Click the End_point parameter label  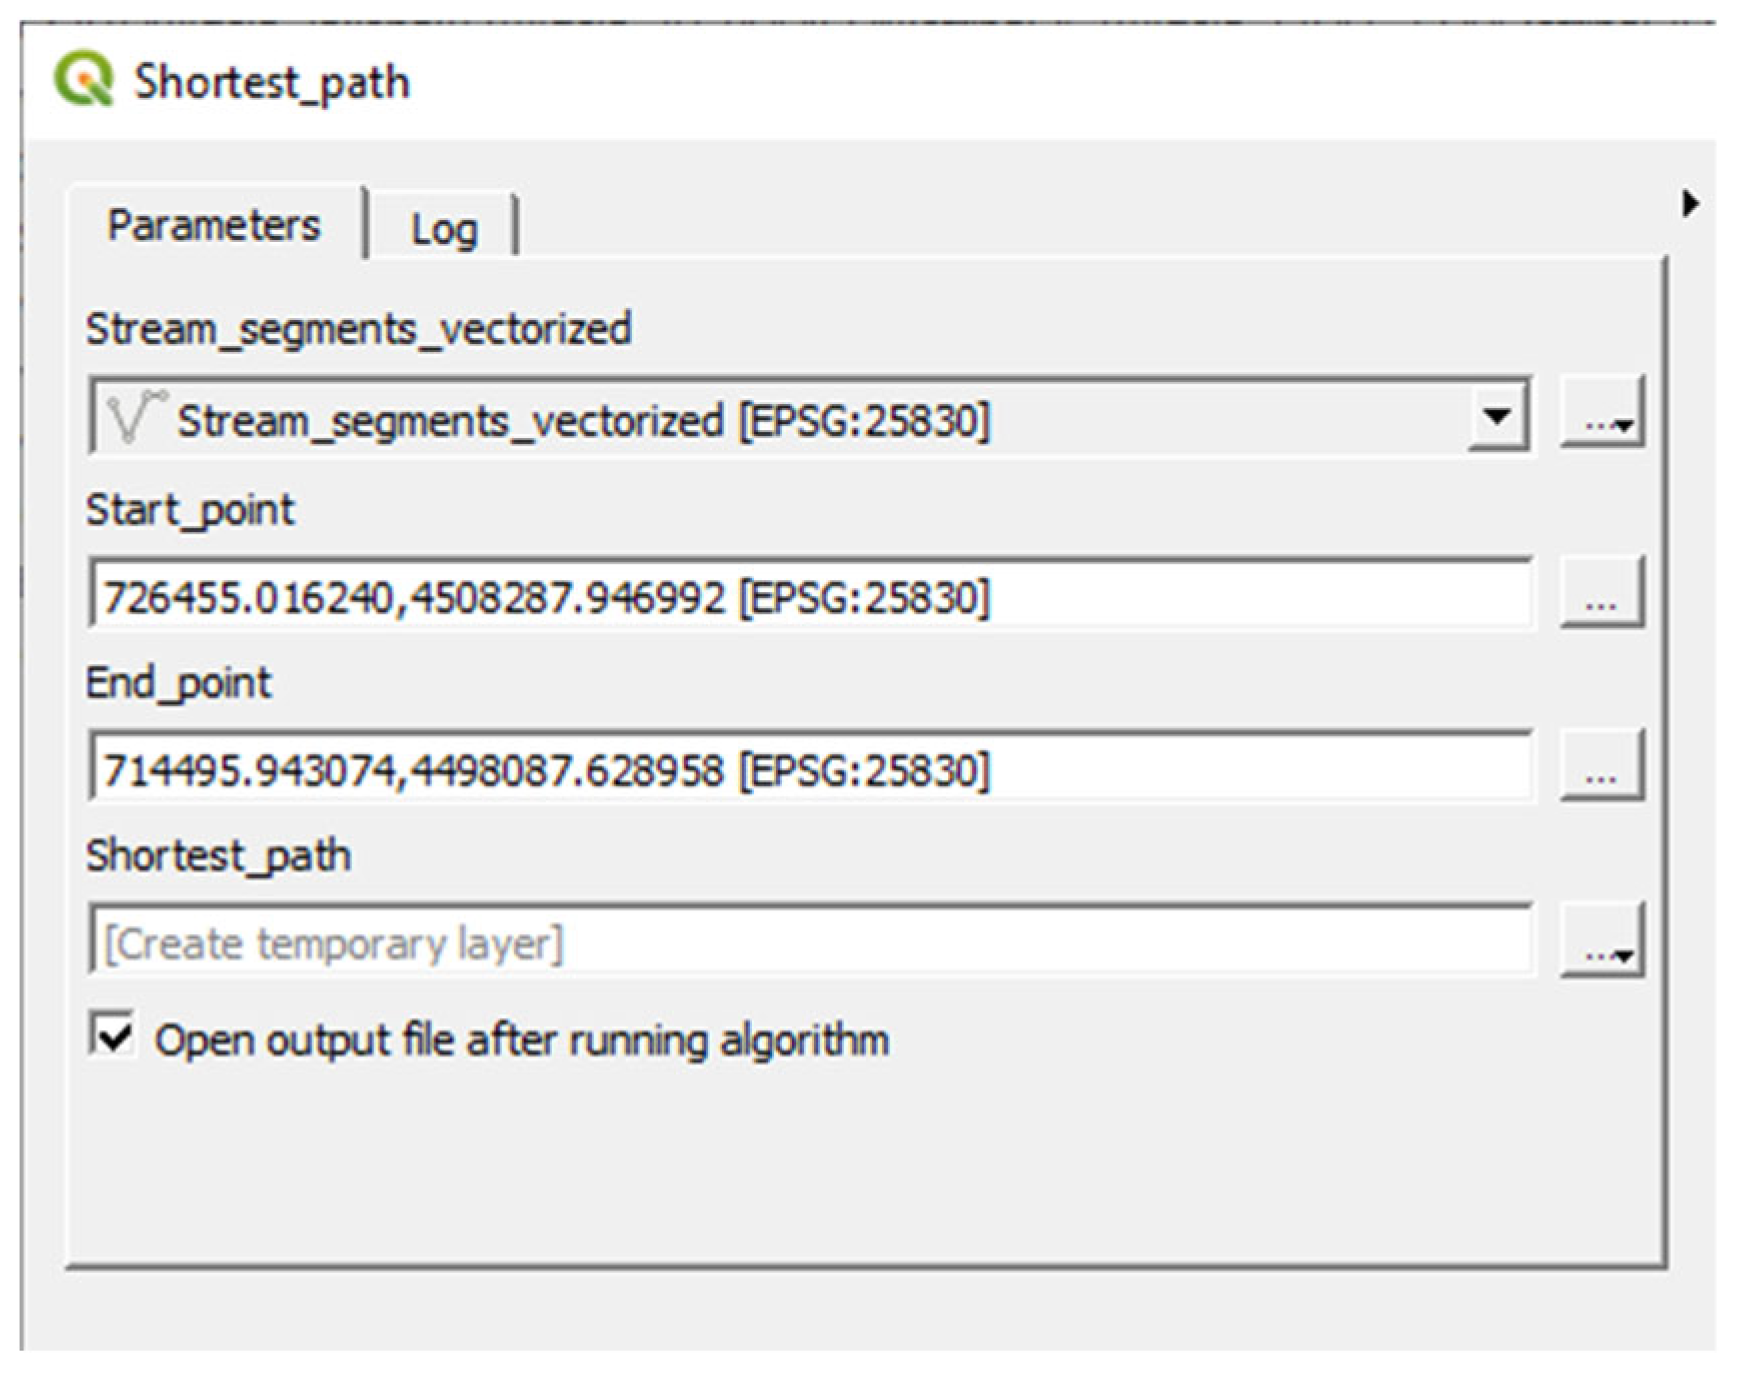tap(178, 683)
